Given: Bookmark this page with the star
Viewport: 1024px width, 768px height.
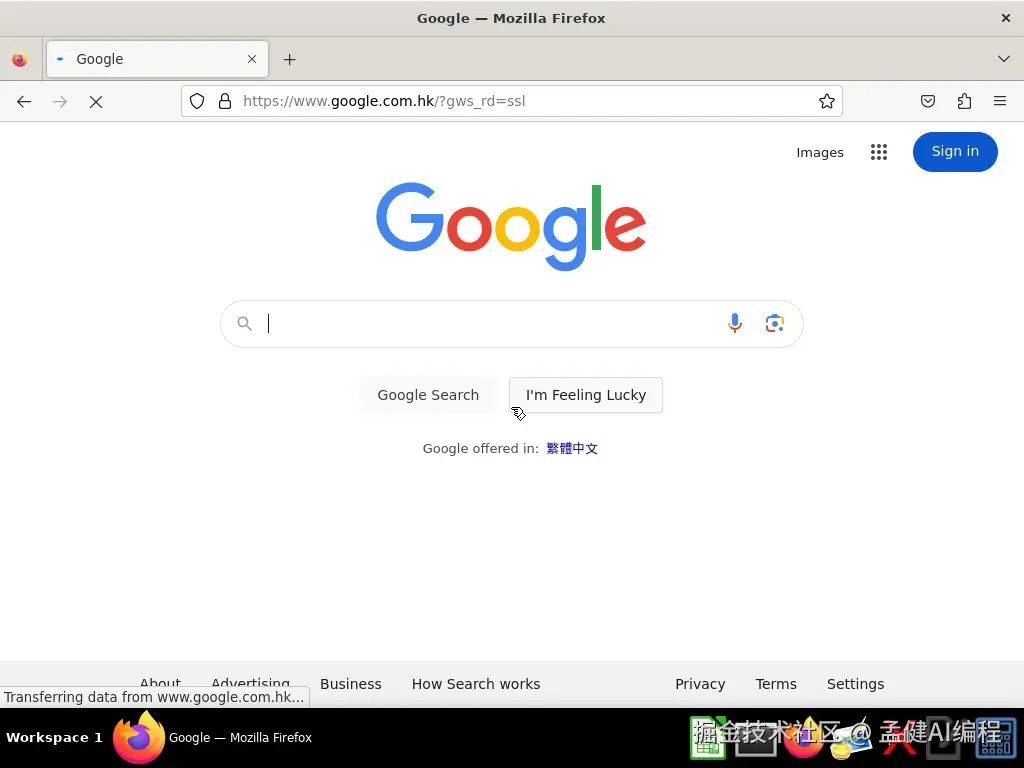Looking at the screenshot, I should pos(827,101).
